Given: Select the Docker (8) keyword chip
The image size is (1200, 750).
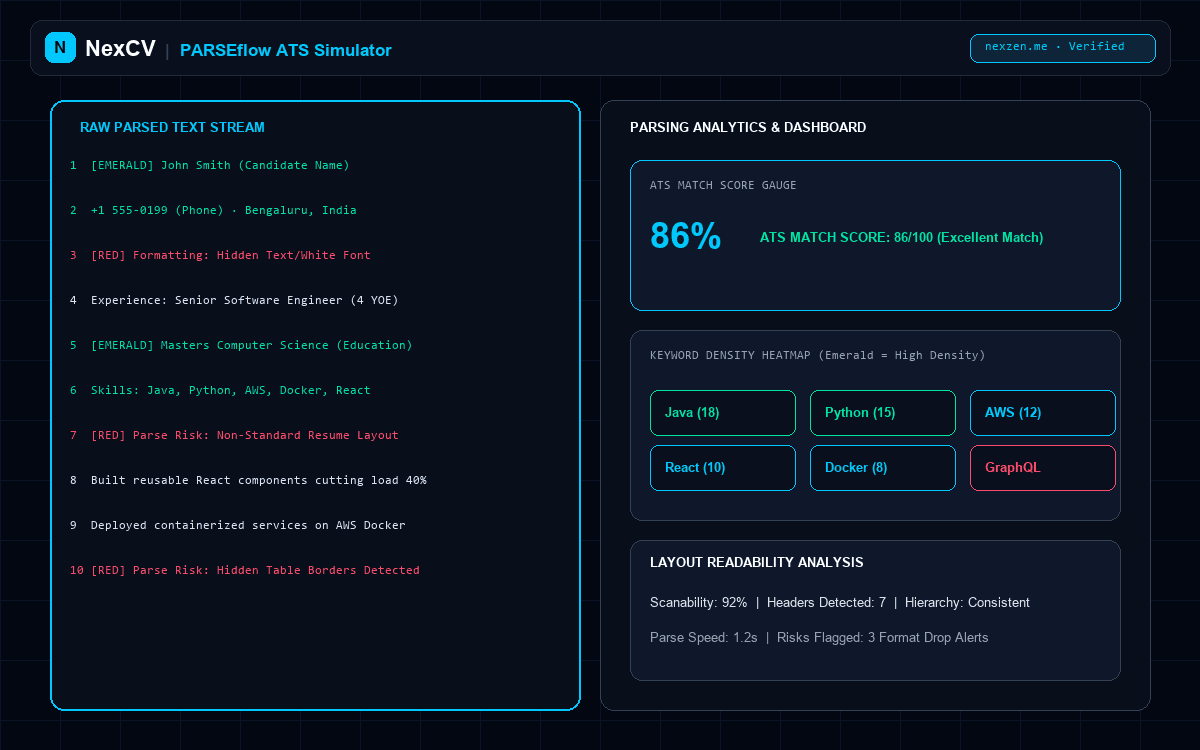Looking at the screenshot, I should click(883, 468).
